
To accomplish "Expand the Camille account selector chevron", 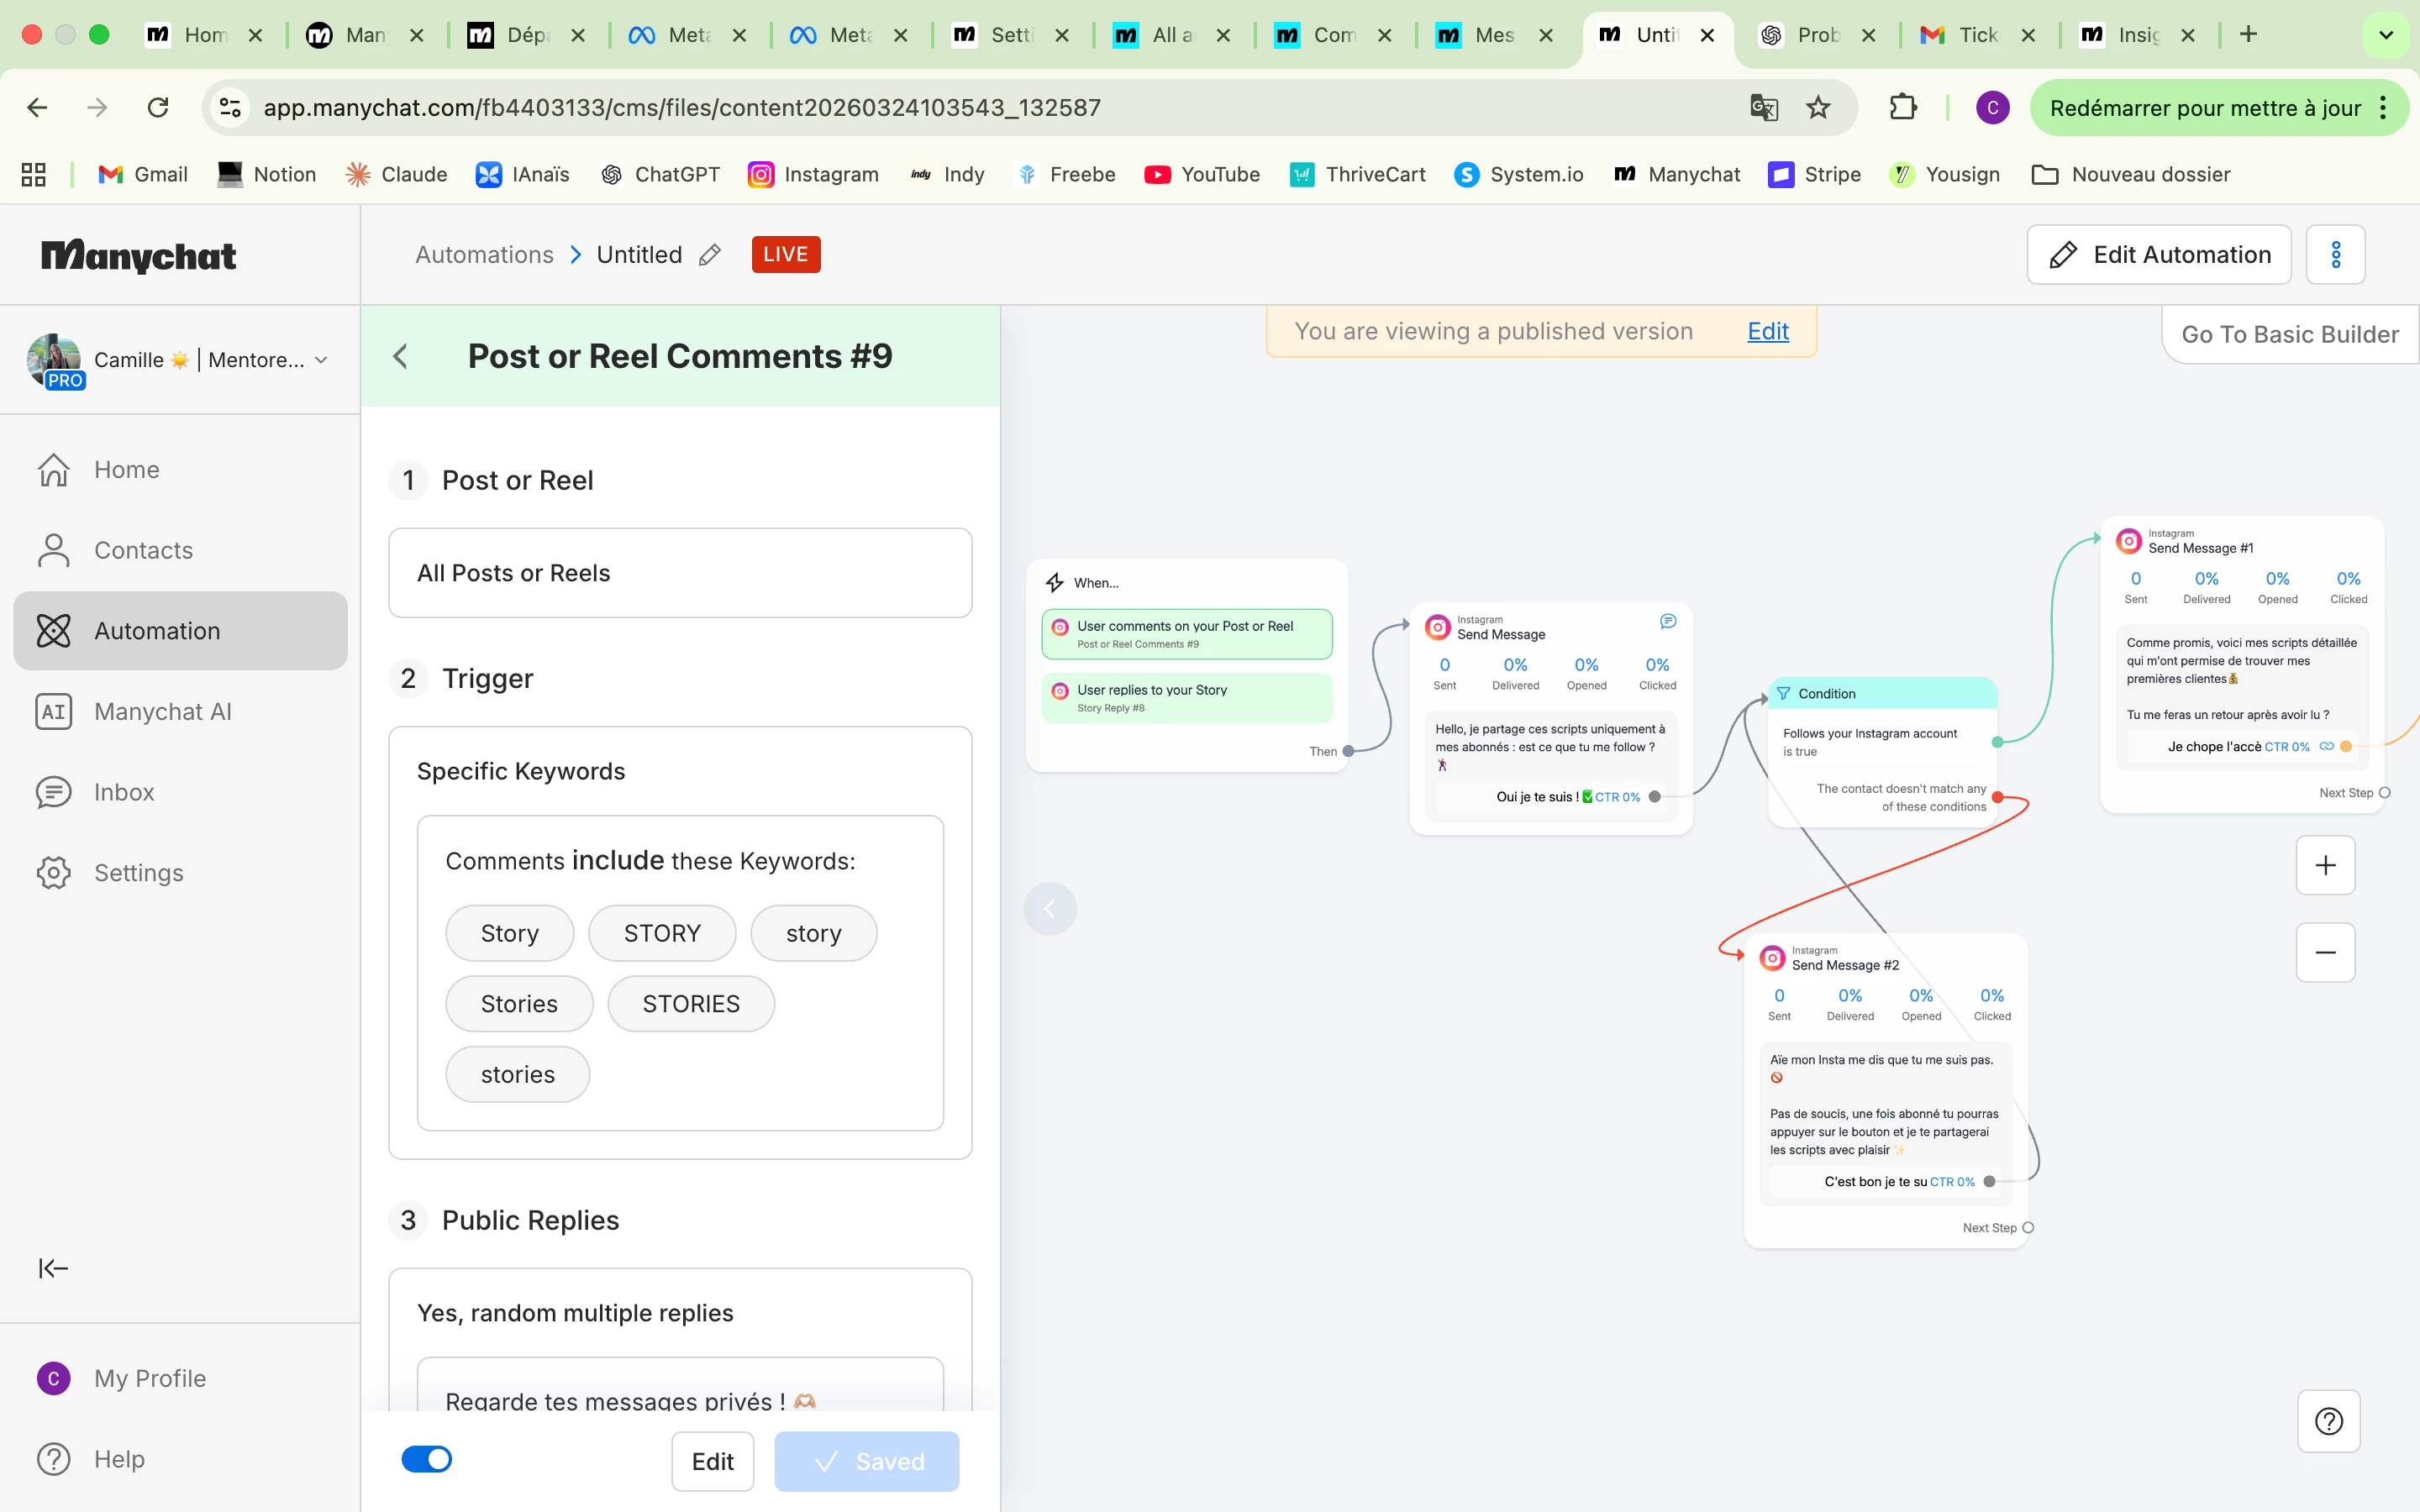I will click(x=321, y=360).
